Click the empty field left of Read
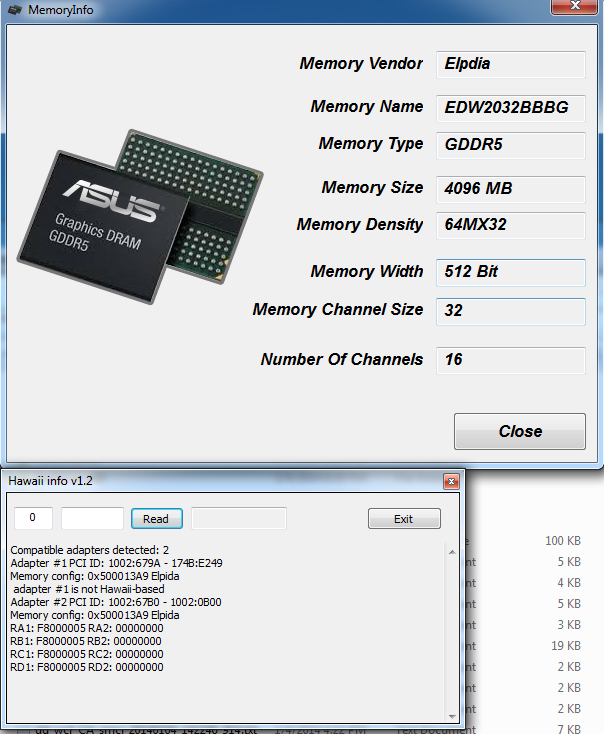 tap(92, 518)
